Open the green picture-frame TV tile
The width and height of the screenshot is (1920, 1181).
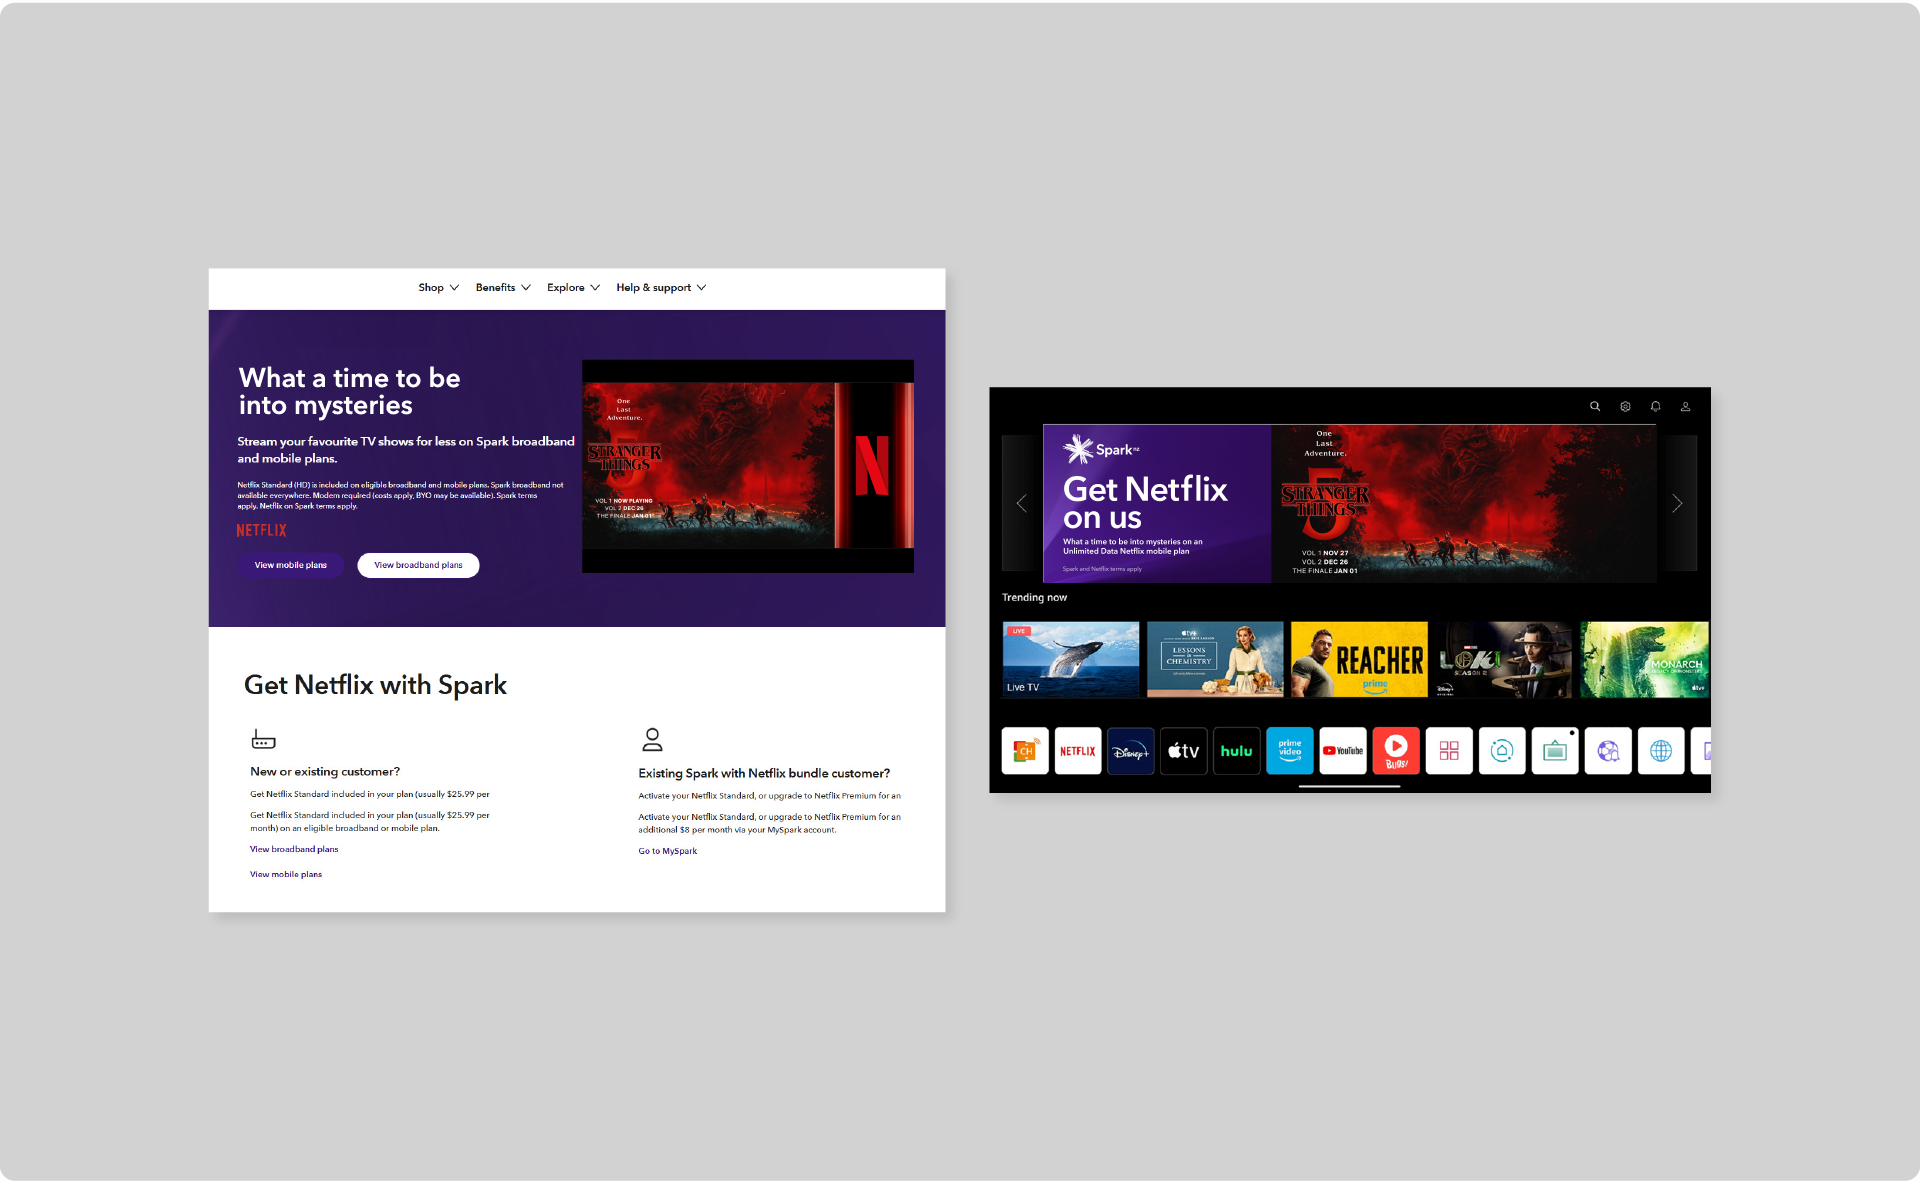(1555, 751)
